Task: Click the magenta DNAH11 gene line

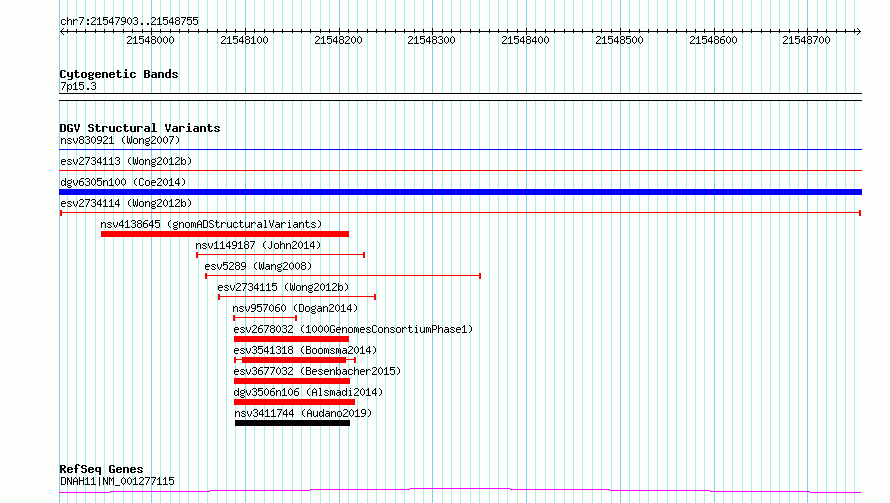Action: pos(460,490)
